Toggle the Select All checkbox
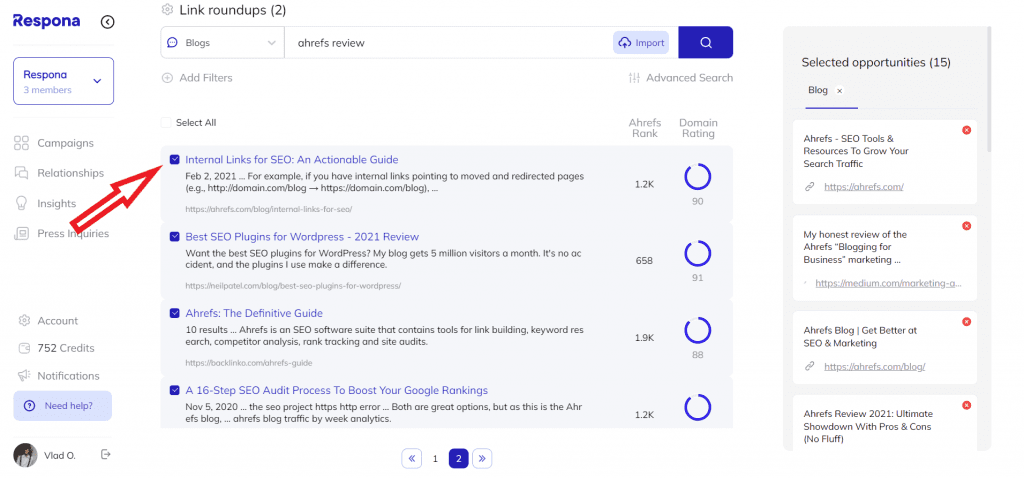Screen dimensions: 1024x478 pyautogui.click(x=166, y=122)
